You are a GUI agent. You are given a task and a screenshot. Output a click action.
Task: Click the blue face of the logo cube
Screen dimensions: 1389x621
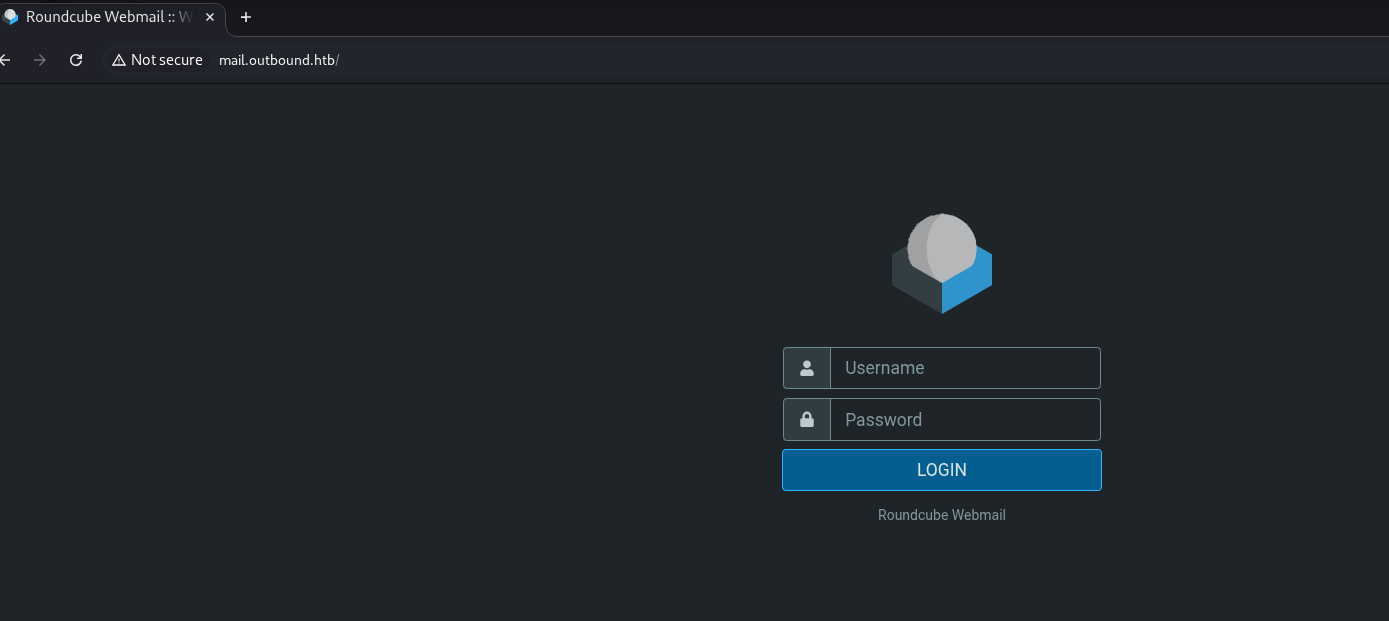pos(968,284)
